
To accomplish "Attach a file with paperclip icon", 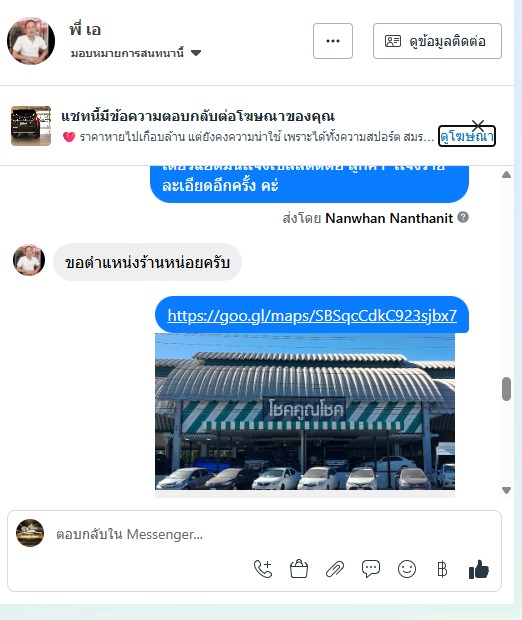I will (335, 569).
